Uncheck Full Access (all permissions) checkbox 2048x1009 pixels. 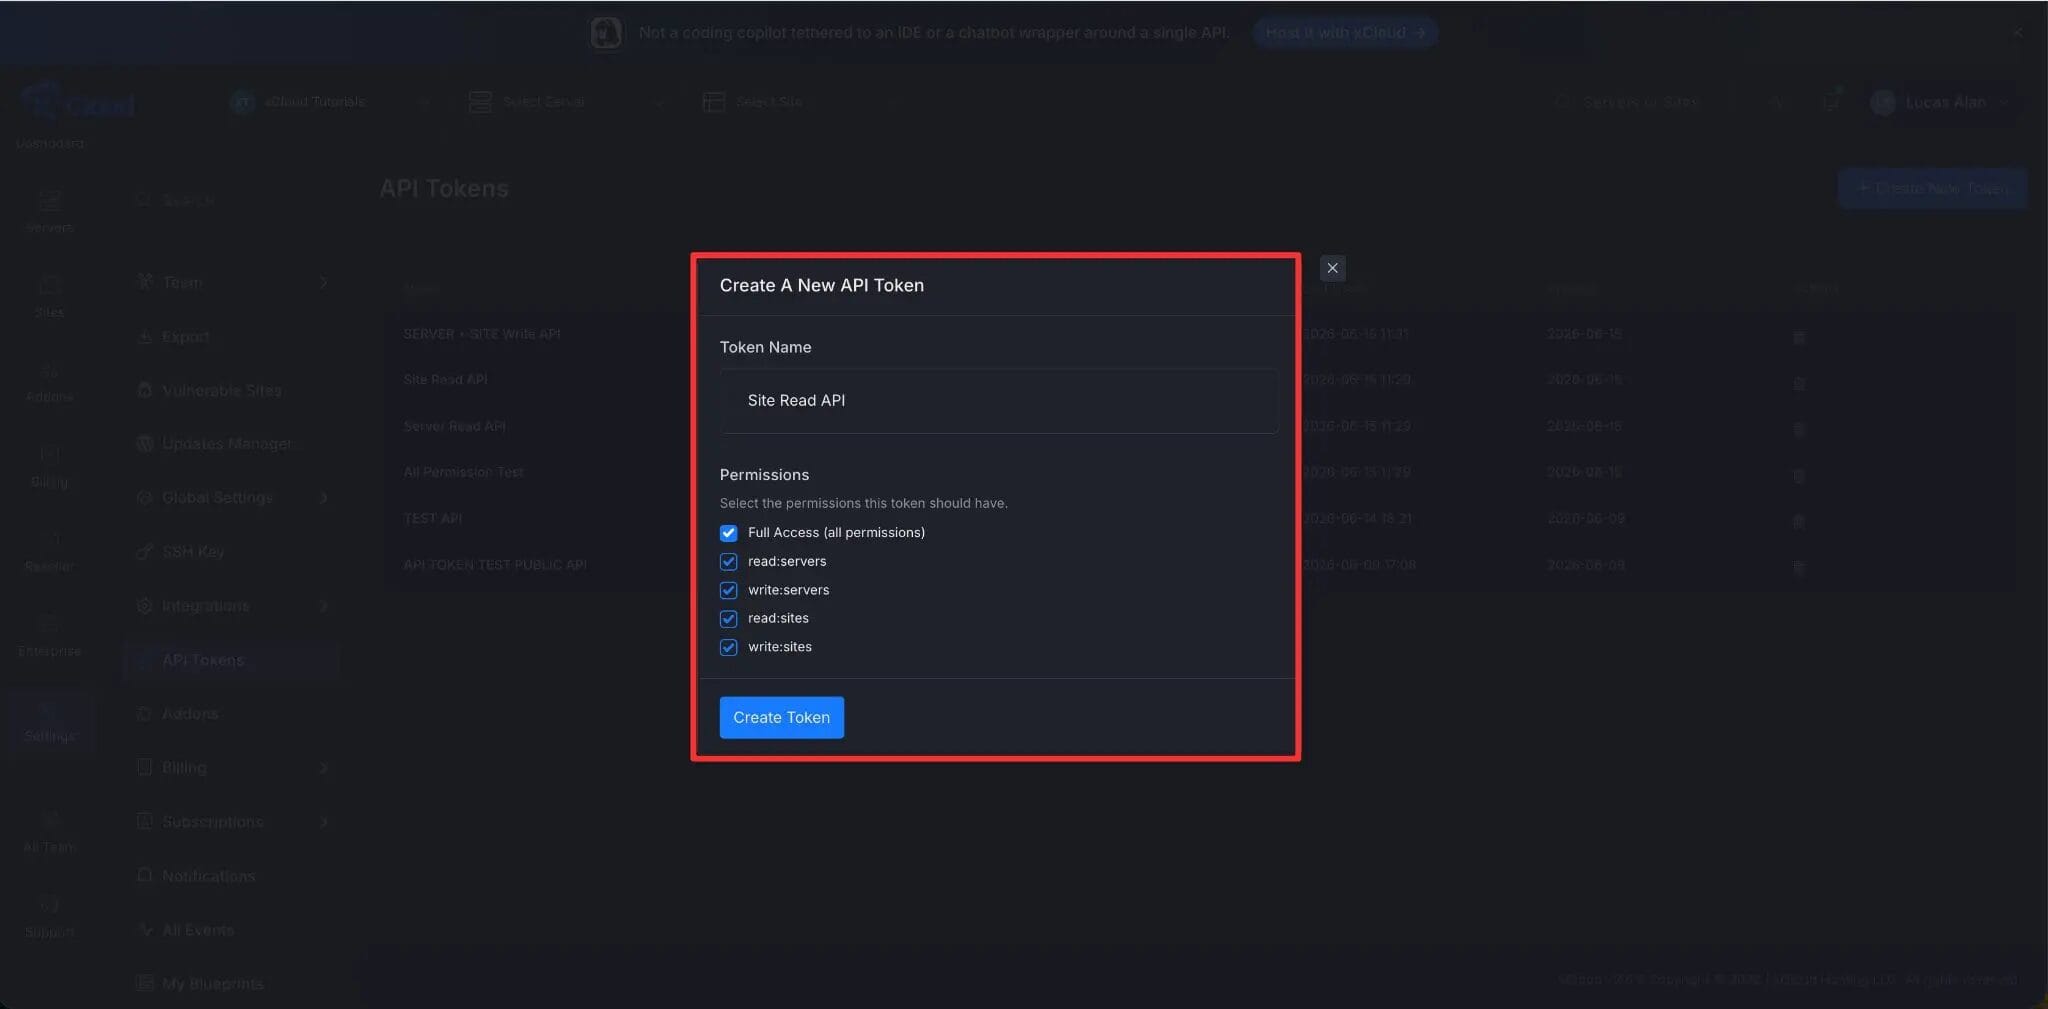(728, 533)
